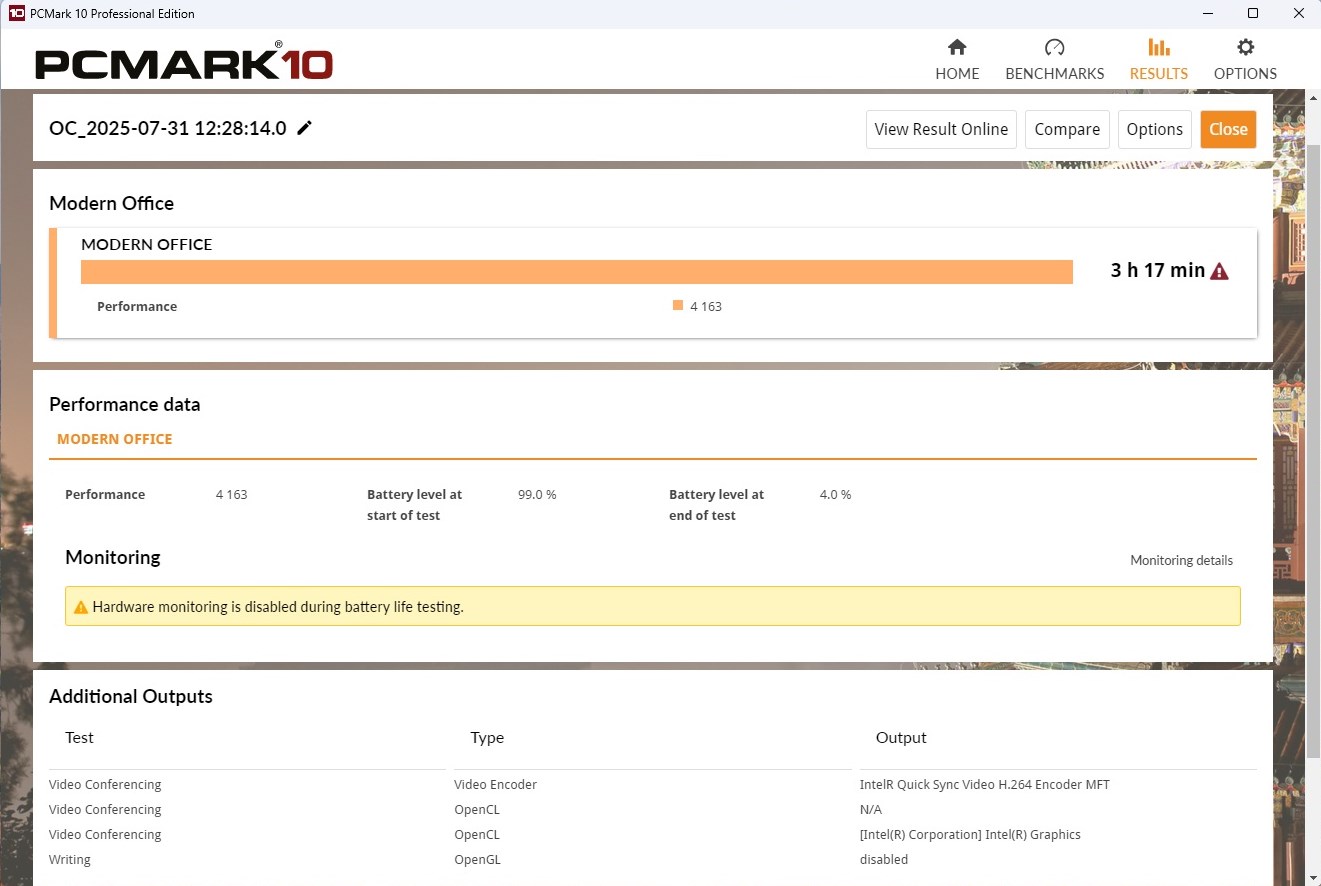Click the Monitoring heading

(x=113, y=557)
